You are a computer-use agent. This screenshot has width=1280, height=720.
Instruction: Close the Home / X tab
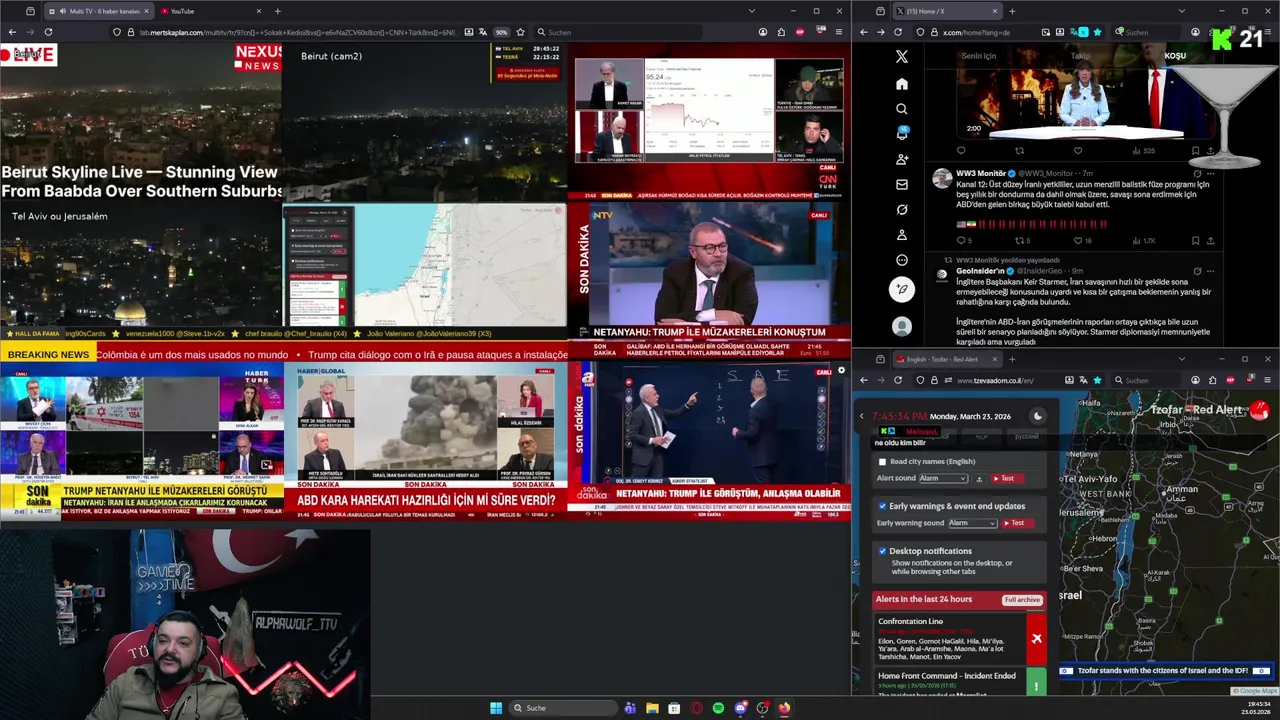click(994, 11)
